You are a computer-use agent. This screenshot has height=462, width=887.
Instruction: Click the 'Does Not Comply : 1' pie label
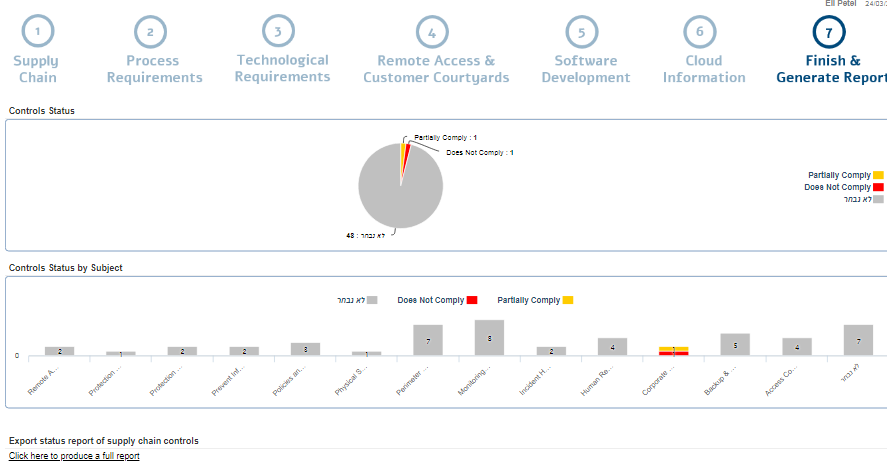point(480,153)
